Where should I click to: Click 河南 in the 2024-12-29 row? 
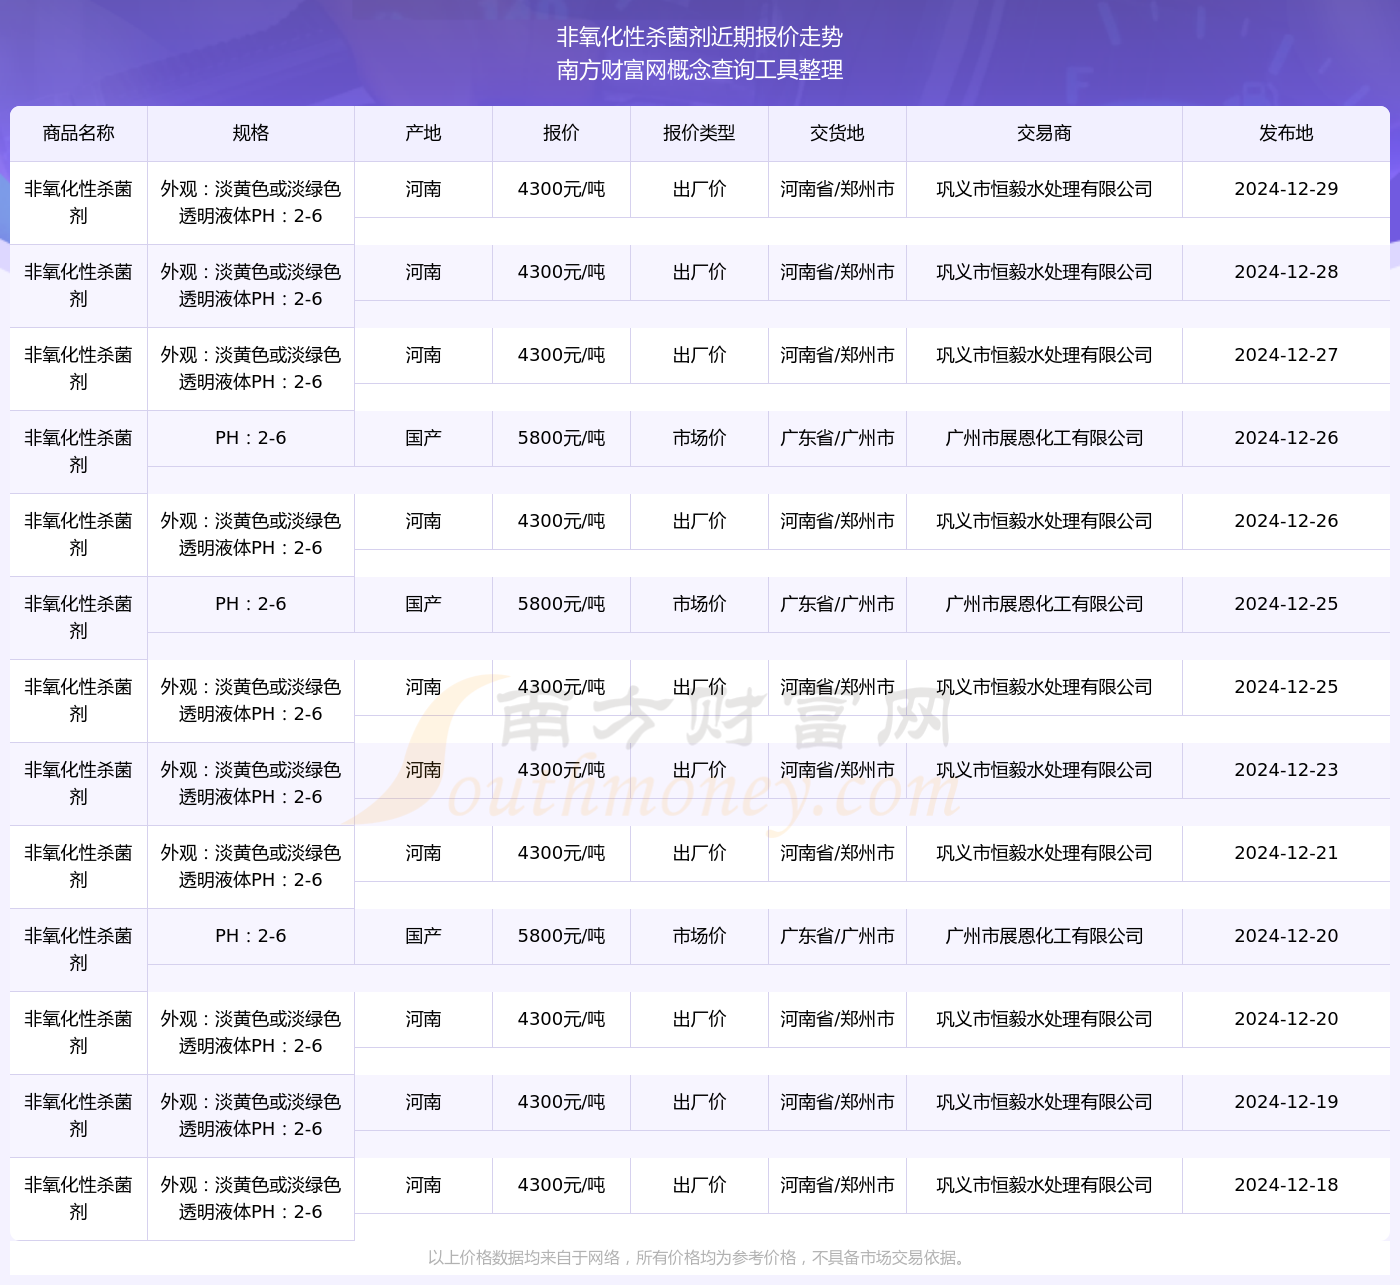coord(423,189)
